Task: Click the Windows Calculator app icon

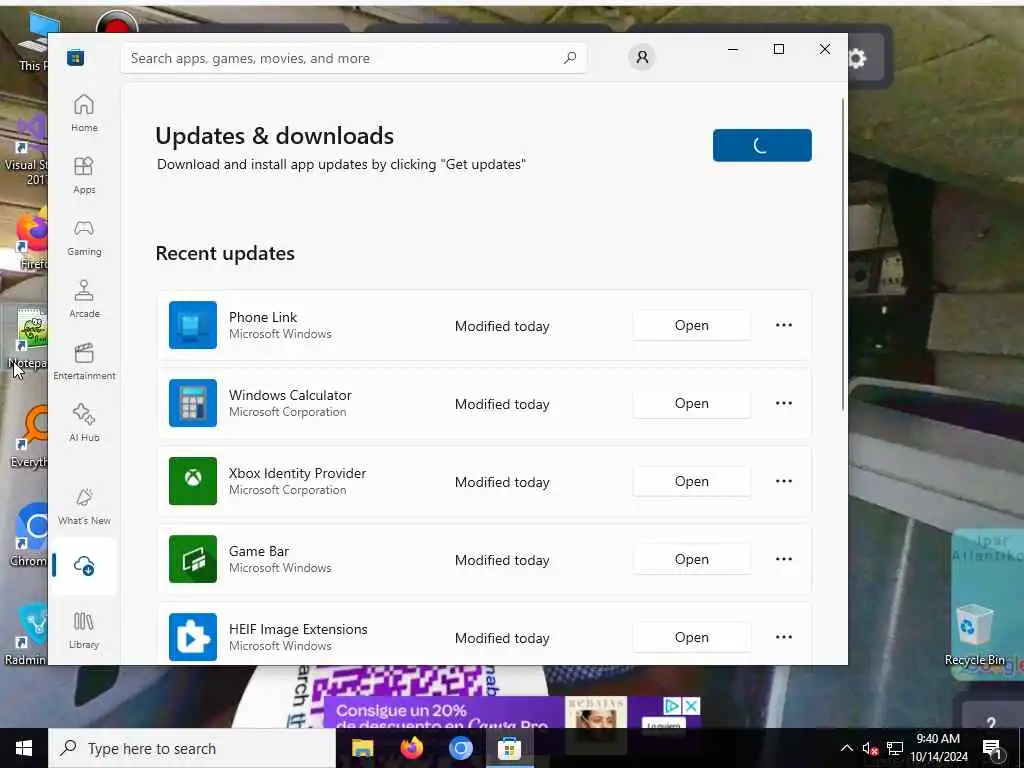Action: [x=193, y=403]
